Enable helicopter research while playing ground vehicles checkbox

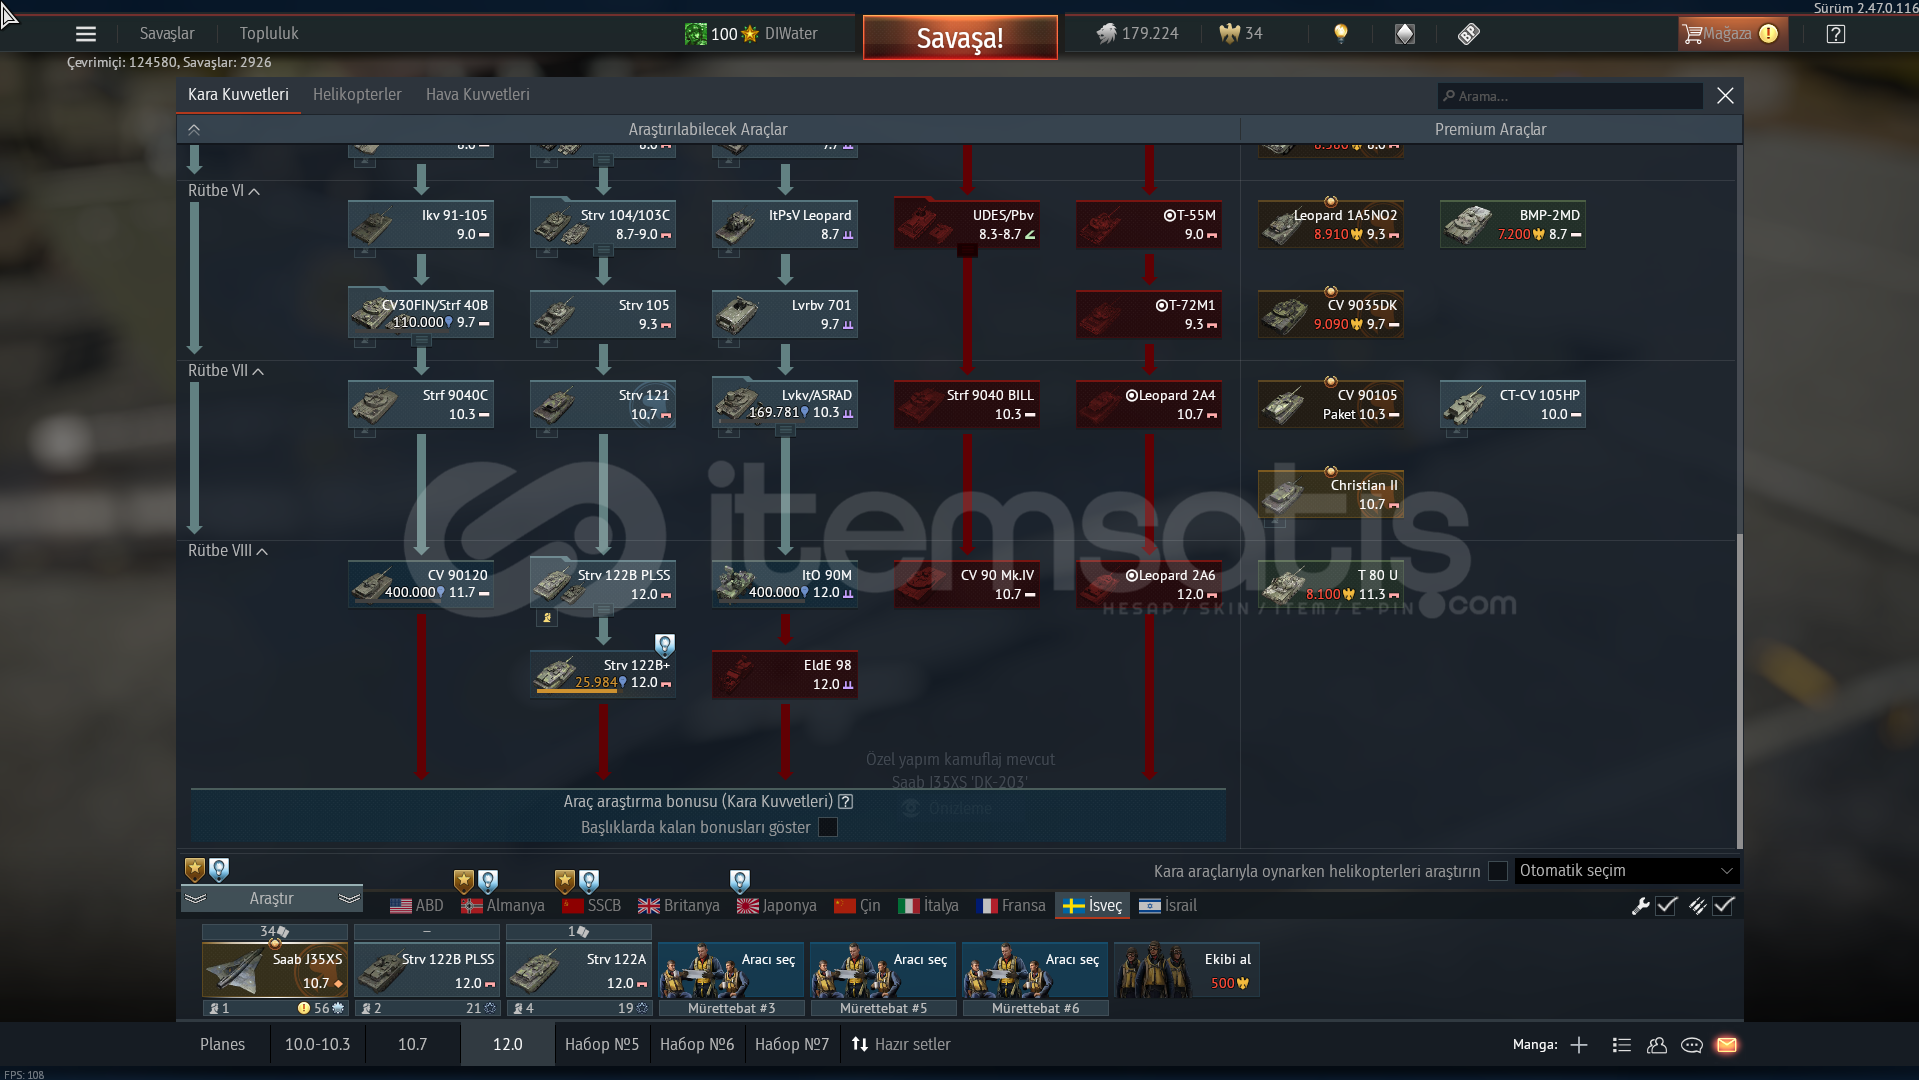1498,871
